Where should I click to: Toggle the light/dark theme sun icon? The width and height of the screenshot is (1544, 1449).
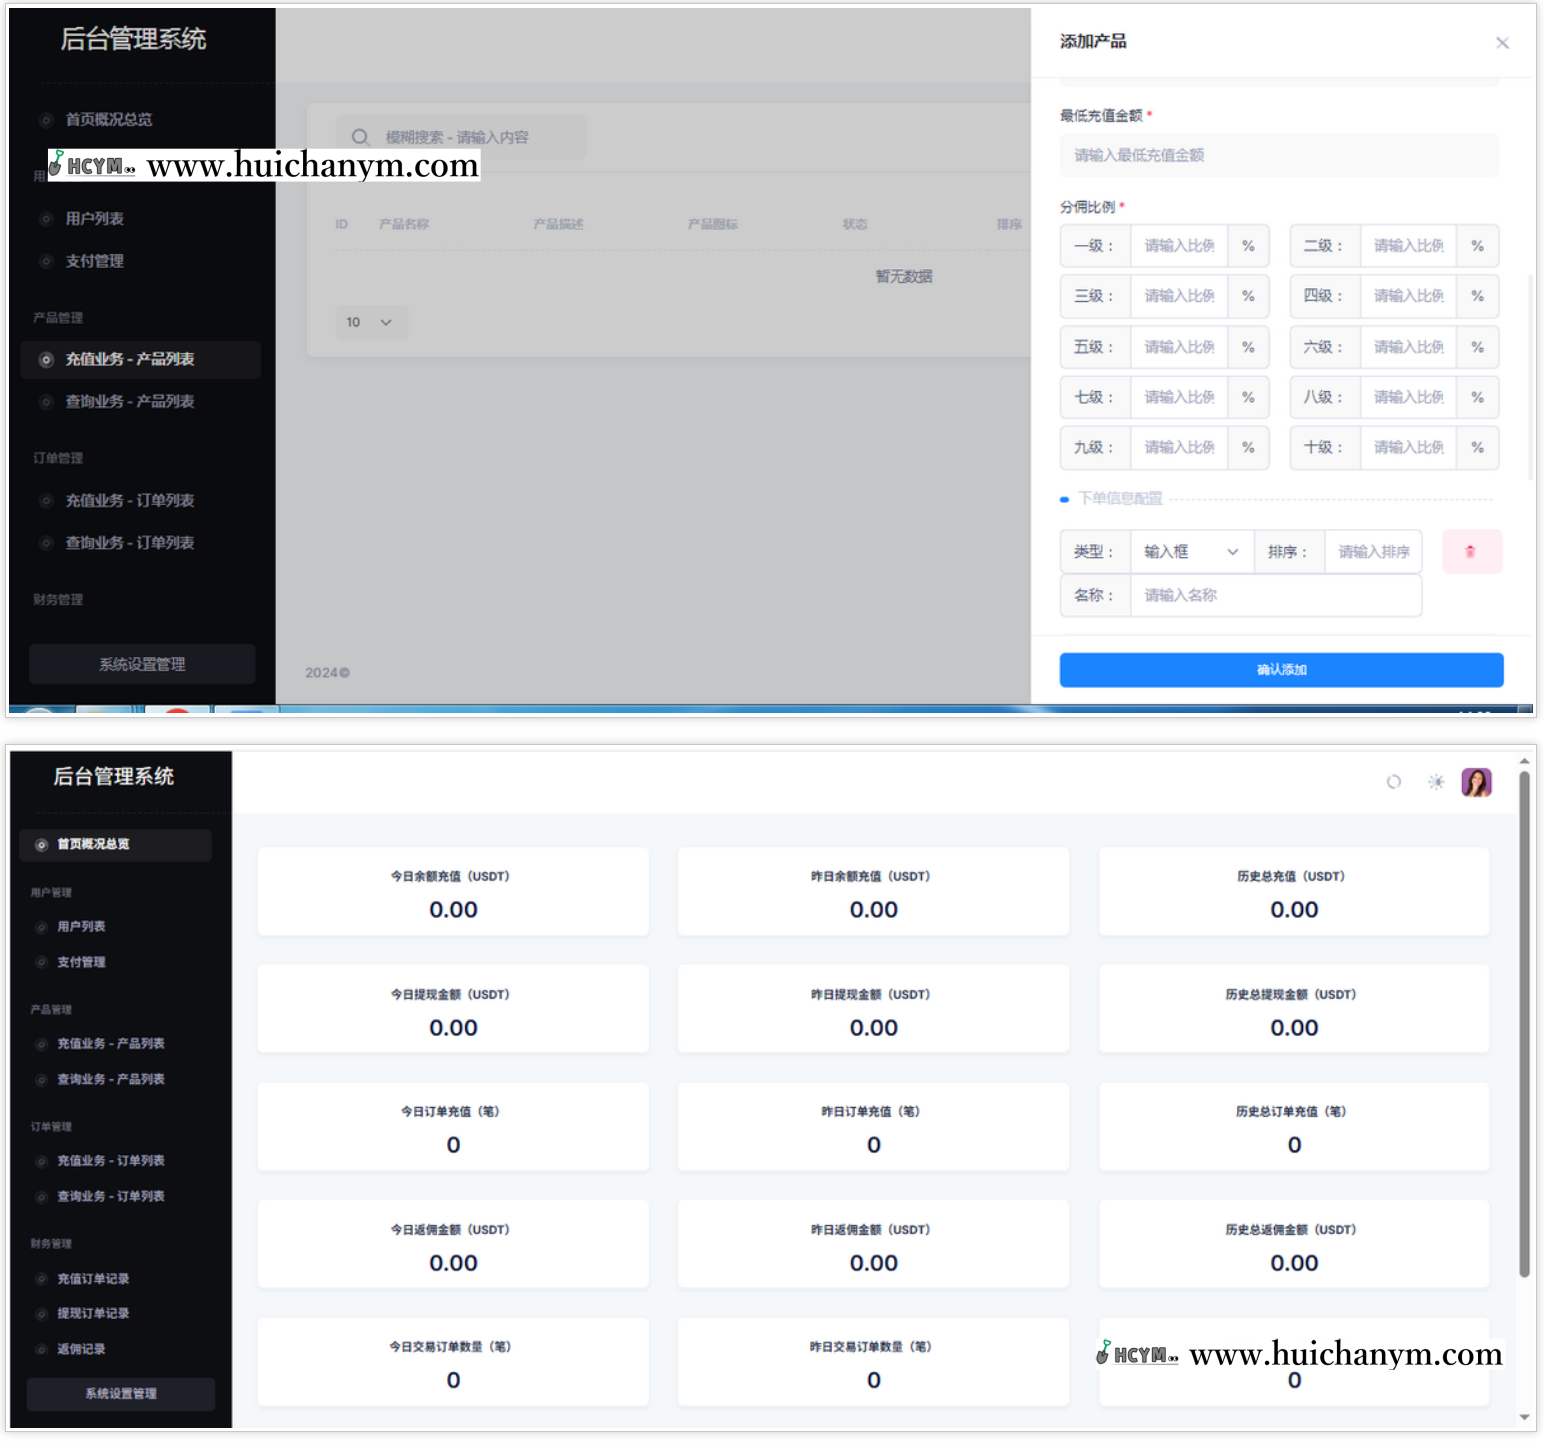1436,782
